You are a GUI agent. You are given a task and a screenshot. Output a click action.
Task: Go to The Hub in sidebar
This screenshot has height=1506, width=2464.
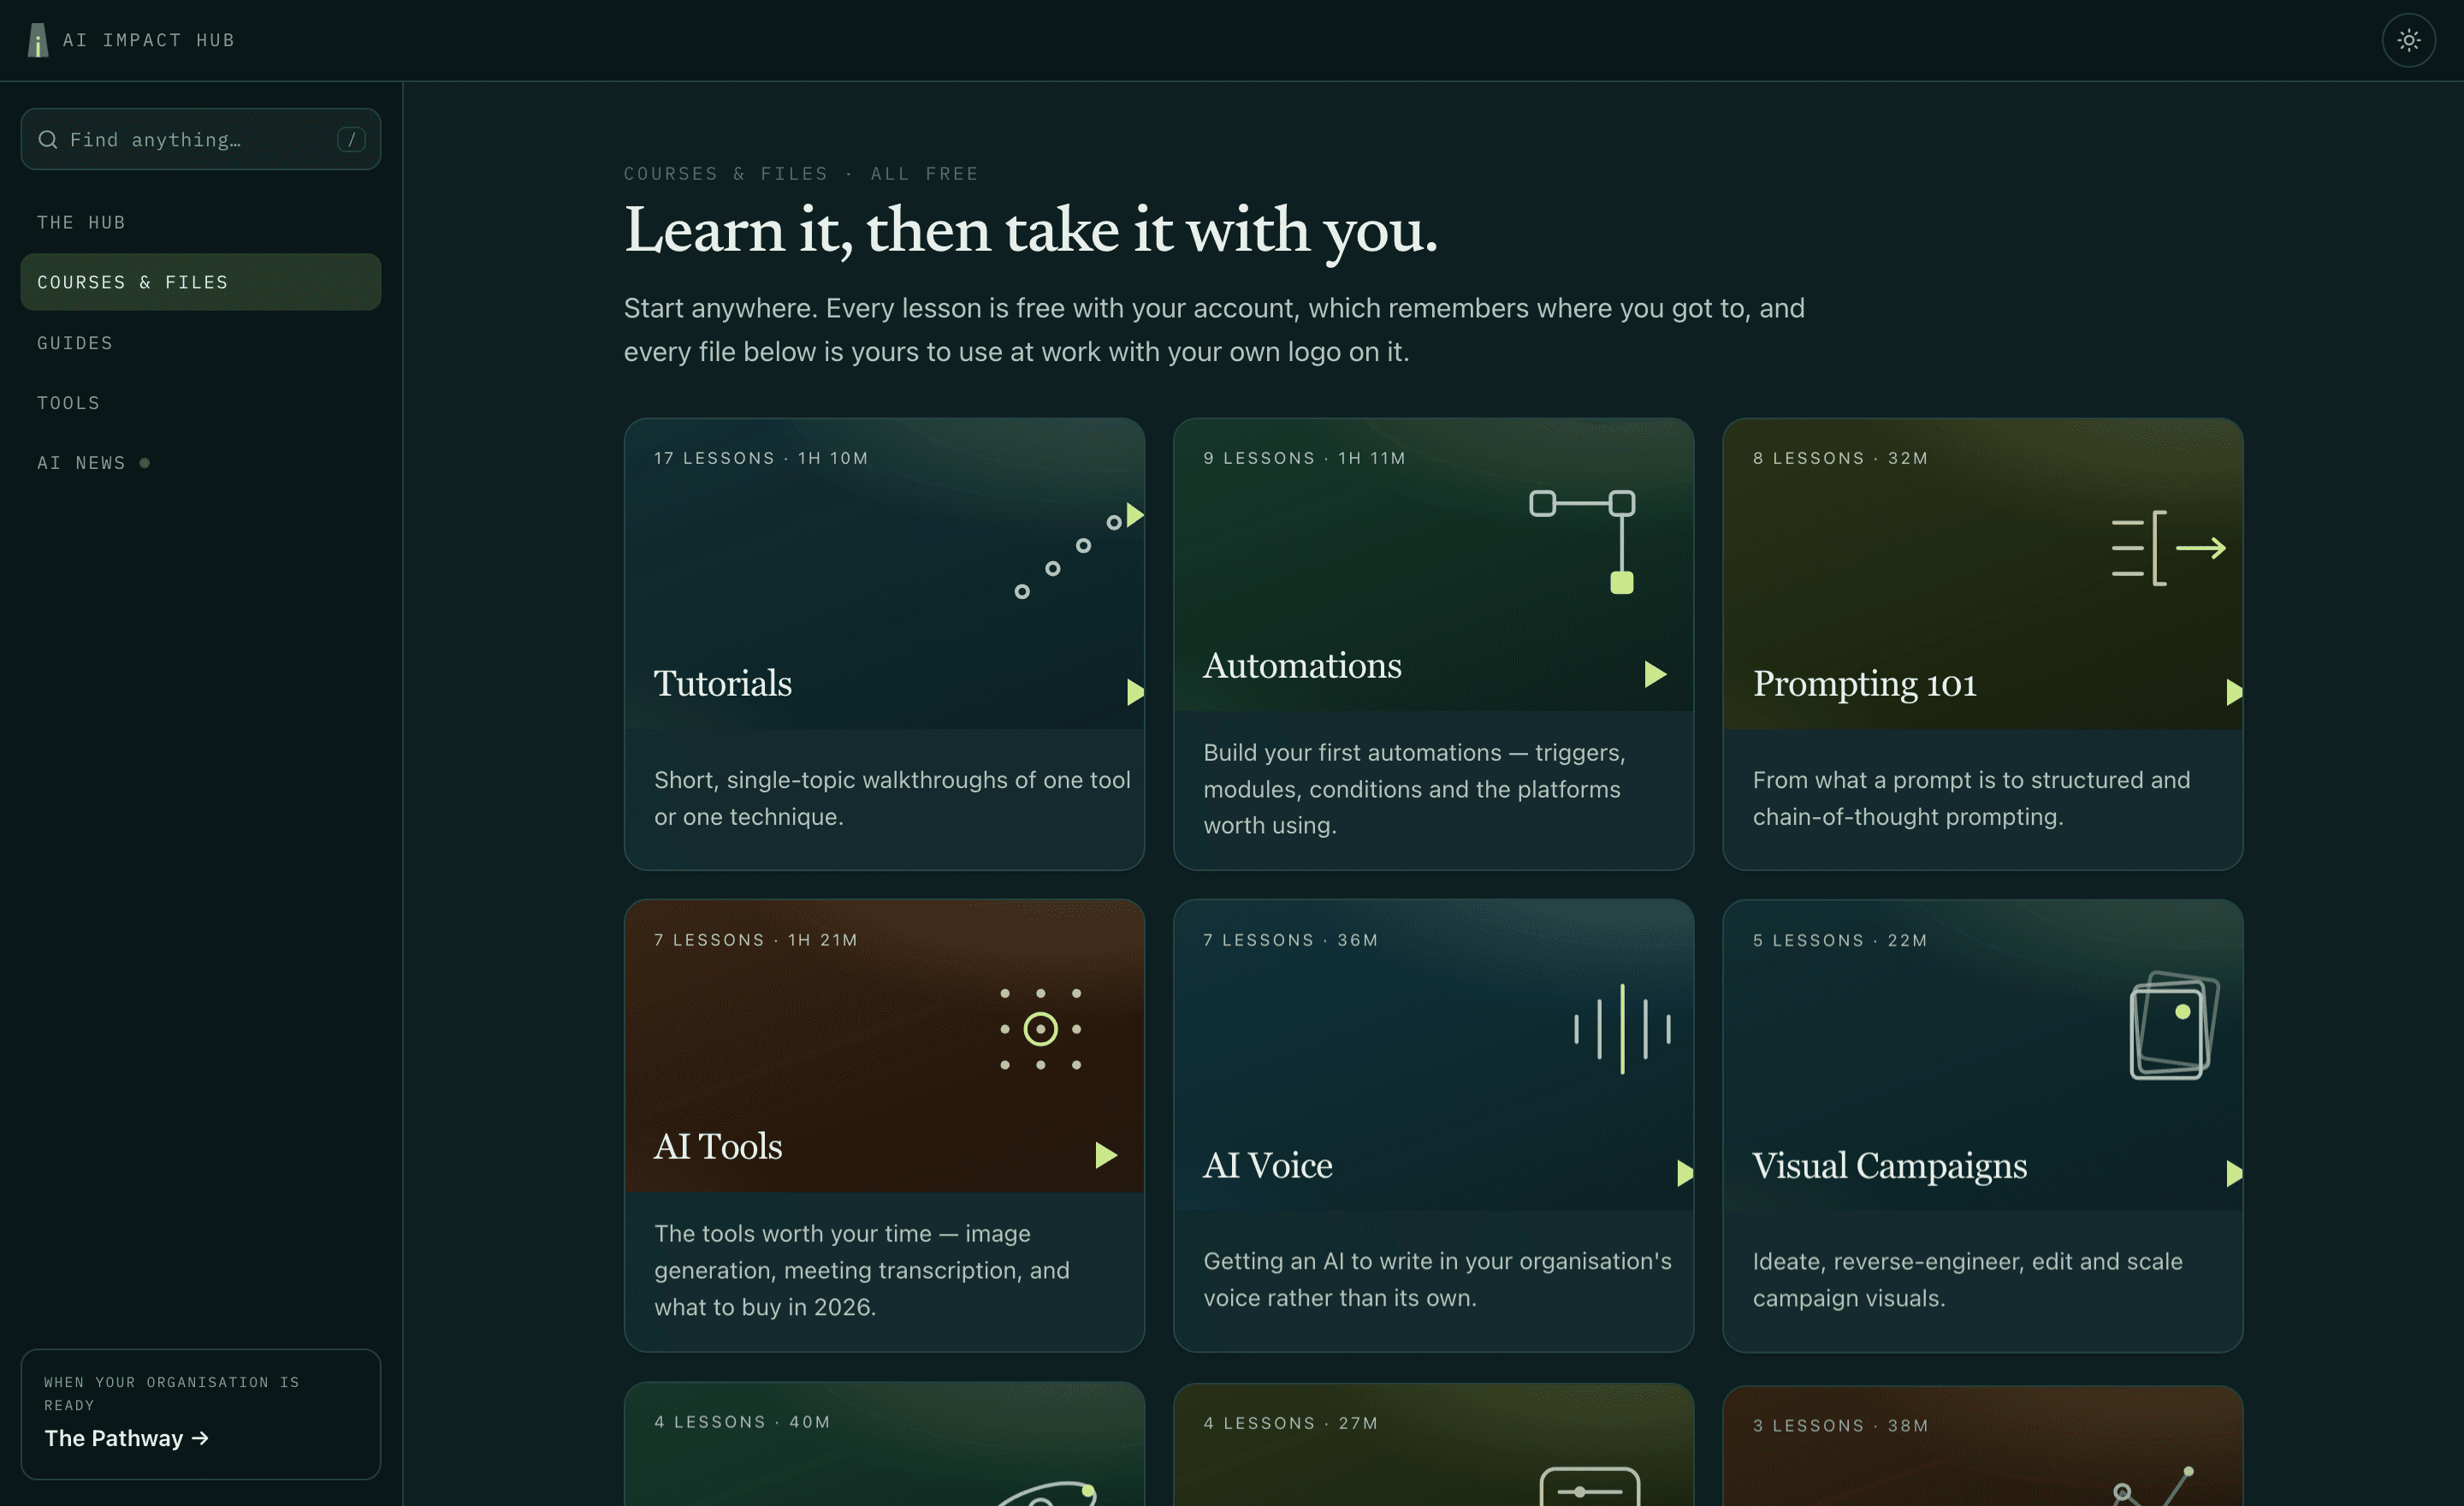[x=201, y=222]
